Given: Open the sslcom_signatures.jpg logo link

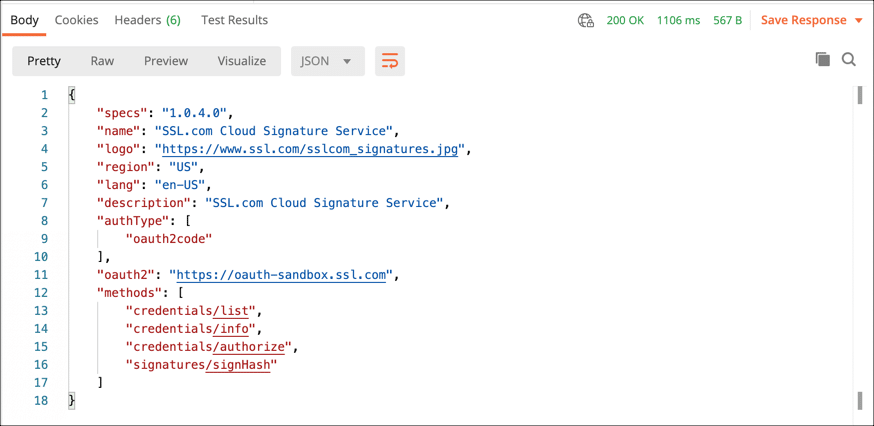Looking at the screenshot, I should pos(311,149).
